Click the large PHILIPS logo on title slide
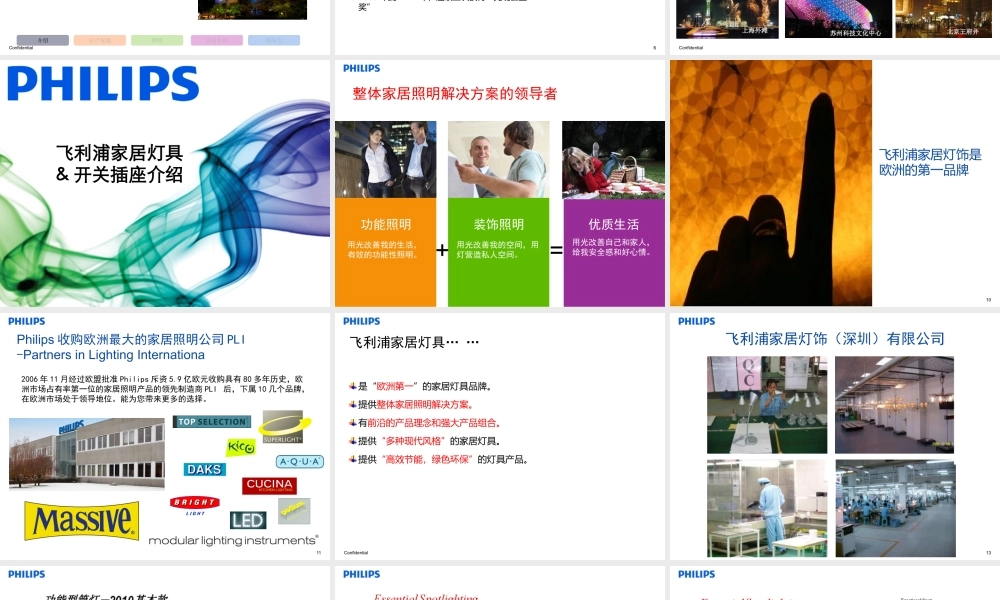Viewport: 1000px width, 600px height. pyautogui.click(x=103, y=84)
